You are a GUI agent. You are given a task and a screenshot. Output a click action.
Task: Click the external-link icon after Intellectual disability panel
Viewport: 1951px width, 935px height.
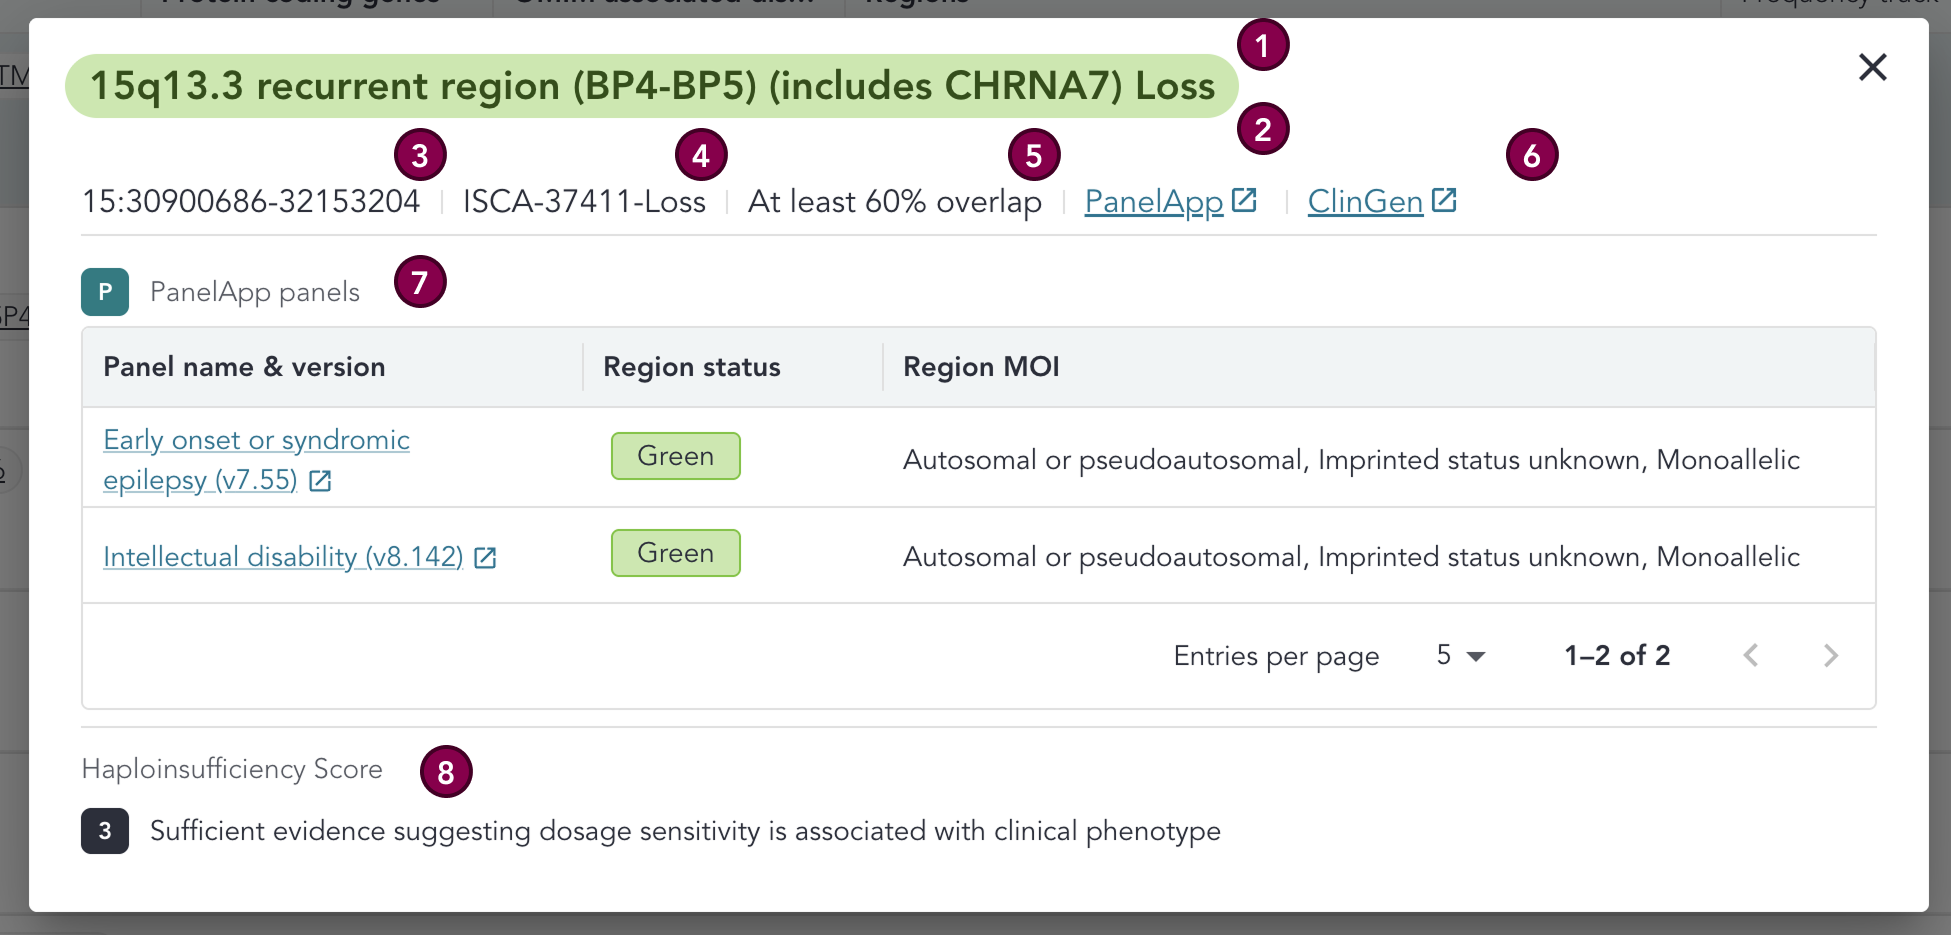[x=485, y=558]
